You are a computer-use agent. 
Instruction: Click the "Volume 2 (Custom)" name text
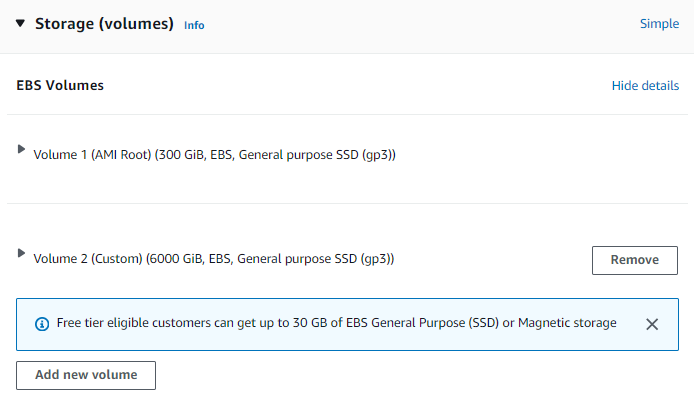point(88,259)
